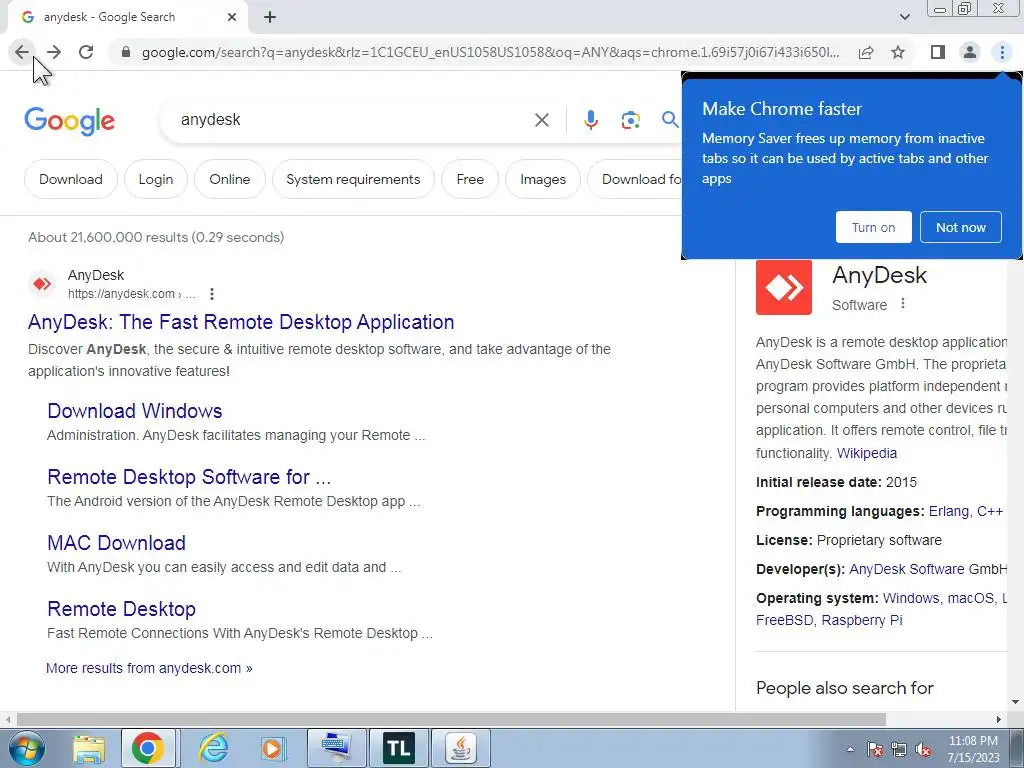Image resolution: width=1024 pixels, height=768 pixels.
Task: Clear the search box with the X icon
Action: point(541,120)
